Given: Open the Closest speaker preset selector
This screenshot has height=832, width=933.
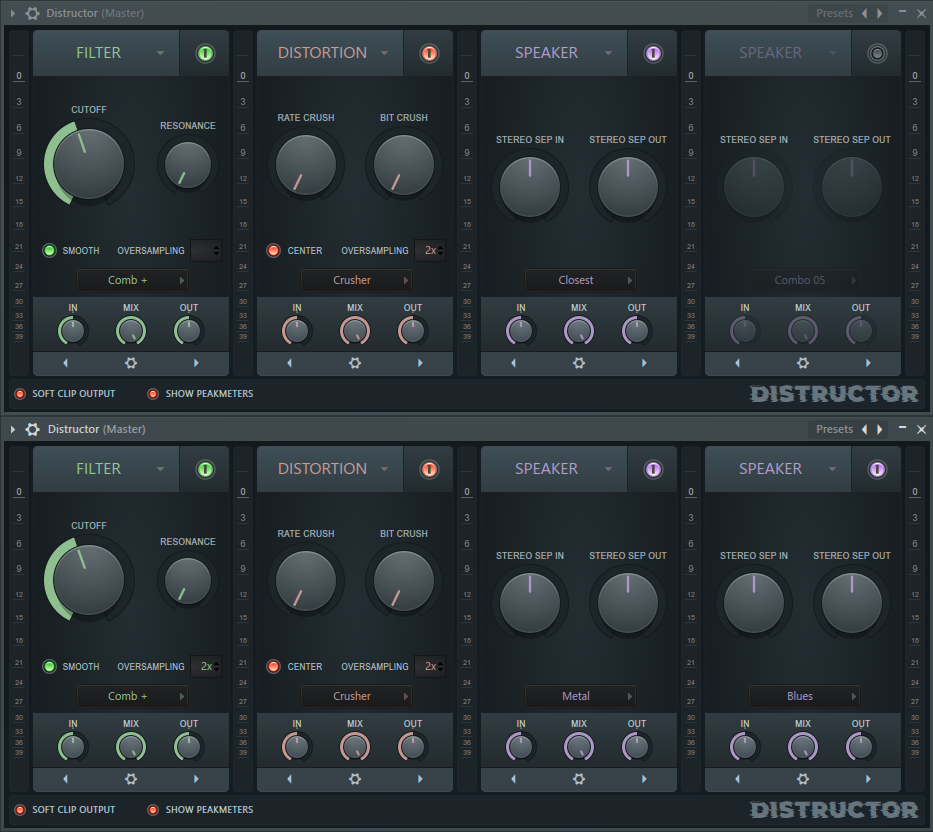Looking at the screenshot, I should (580, 280).
